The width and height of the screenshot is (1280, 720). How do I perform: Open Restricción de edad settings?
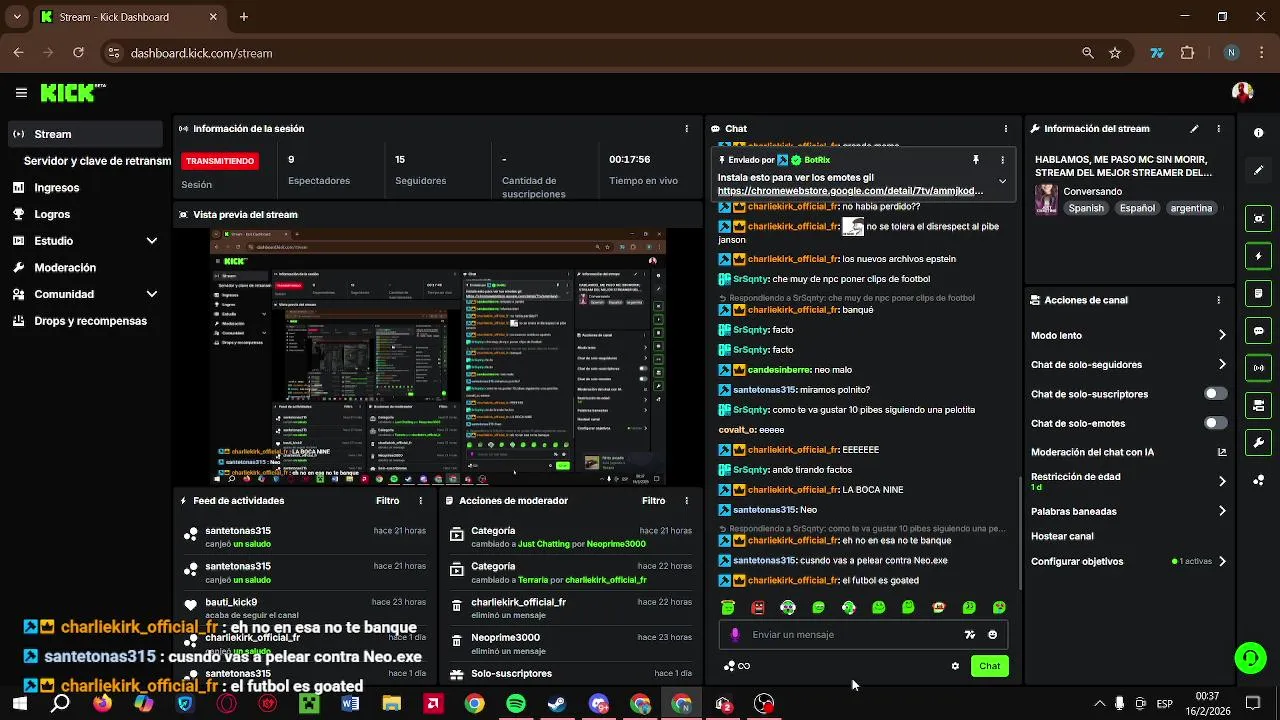(x=1128, y=481)
